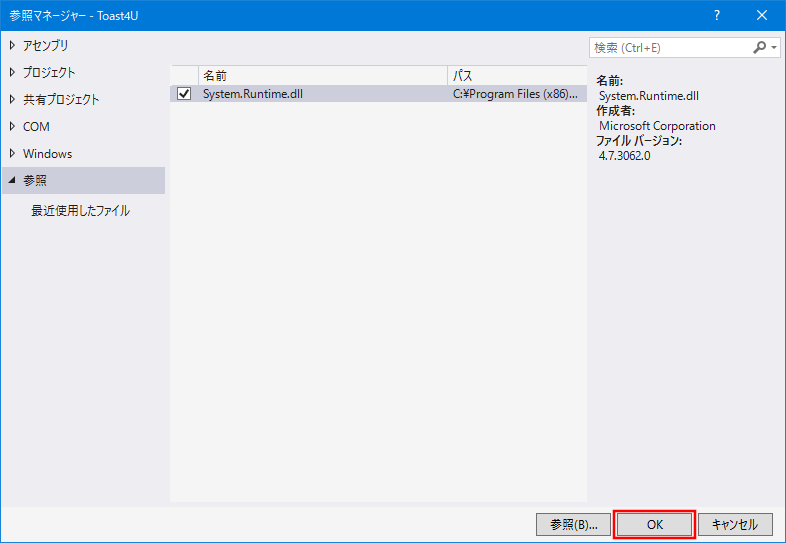Expand the プロジェクト node arrow
Viewport: 786px width, 543px height.
coord(12,72)
